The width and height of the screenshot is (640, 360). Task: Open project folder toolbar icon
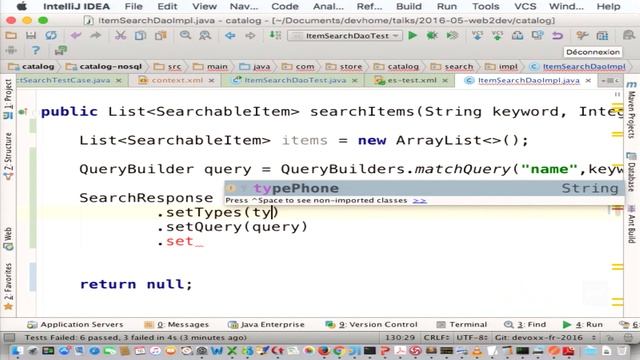point(11,36)
